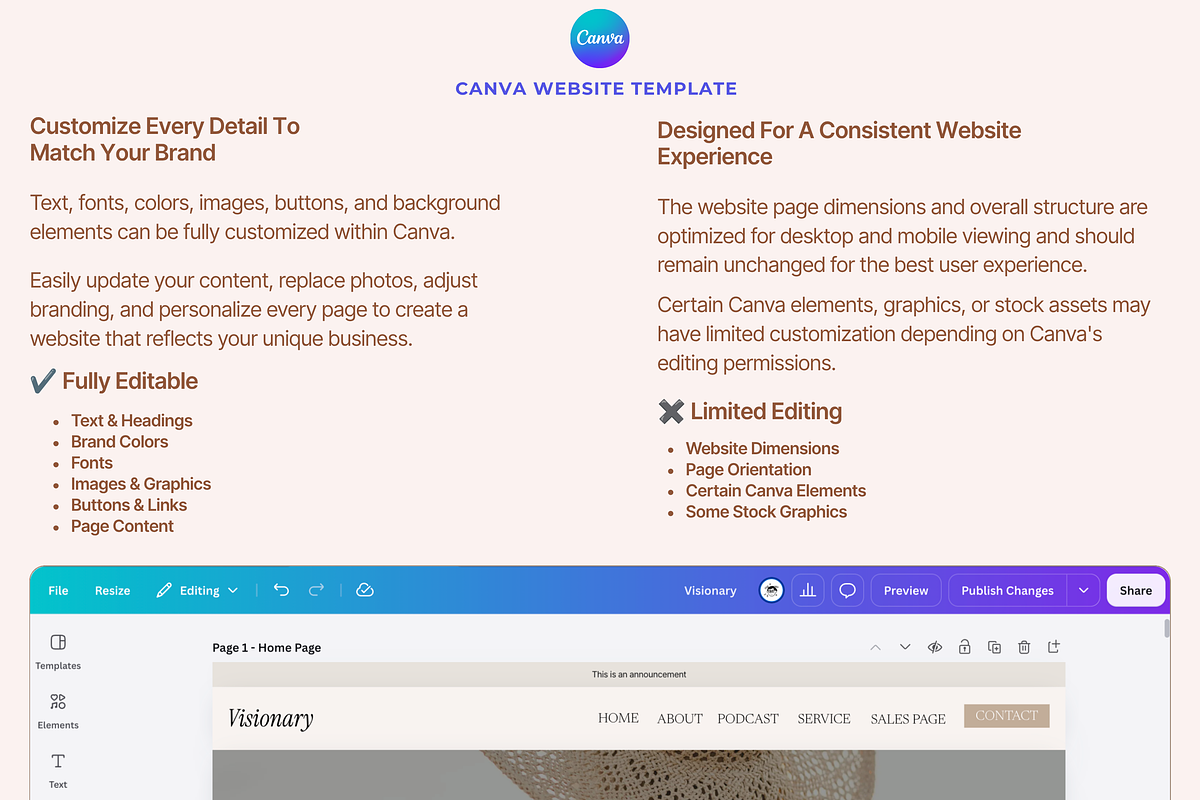This screenshot has height=800, width=1200.
Task: Click the 'Certain Canva Elements' bullet item
Action: click(776, 490)
